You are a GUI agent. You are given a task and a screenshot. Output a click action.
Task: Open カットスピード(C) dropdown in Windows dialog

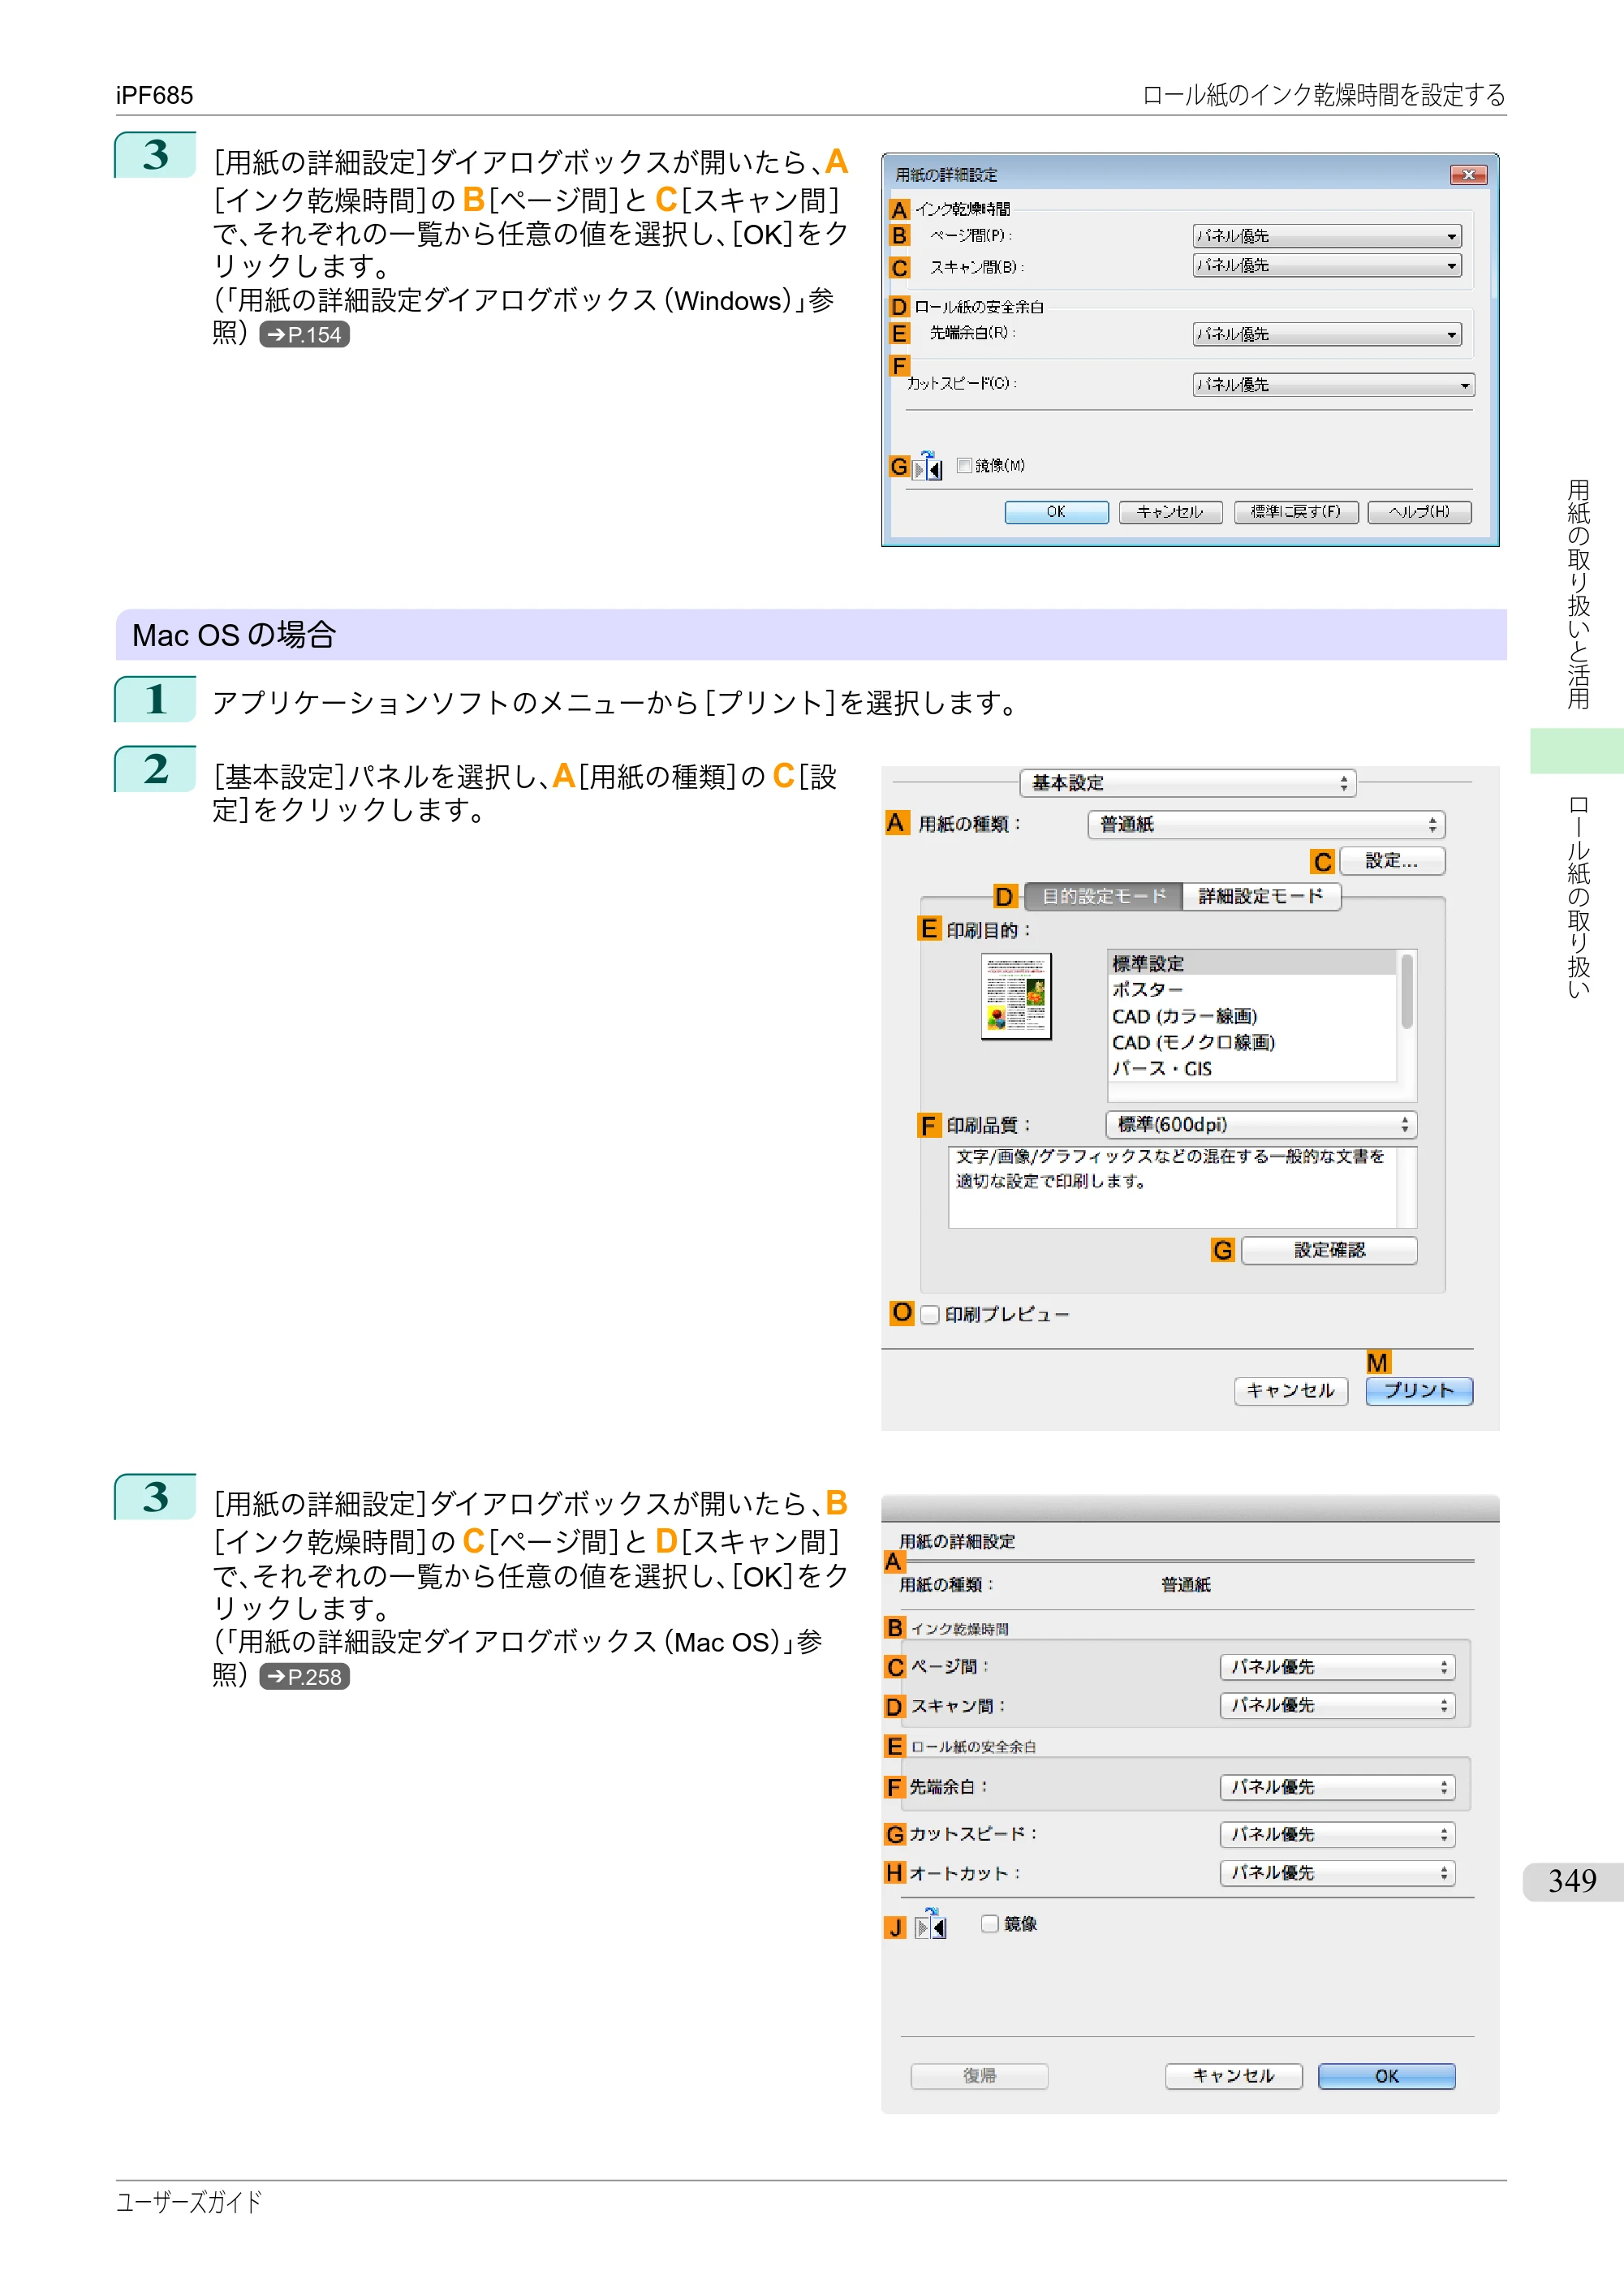pos(1333,384)
